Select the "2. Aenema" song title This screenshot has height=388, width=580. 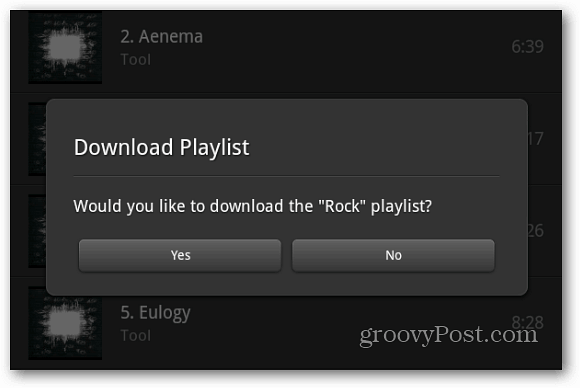(162, 37)
